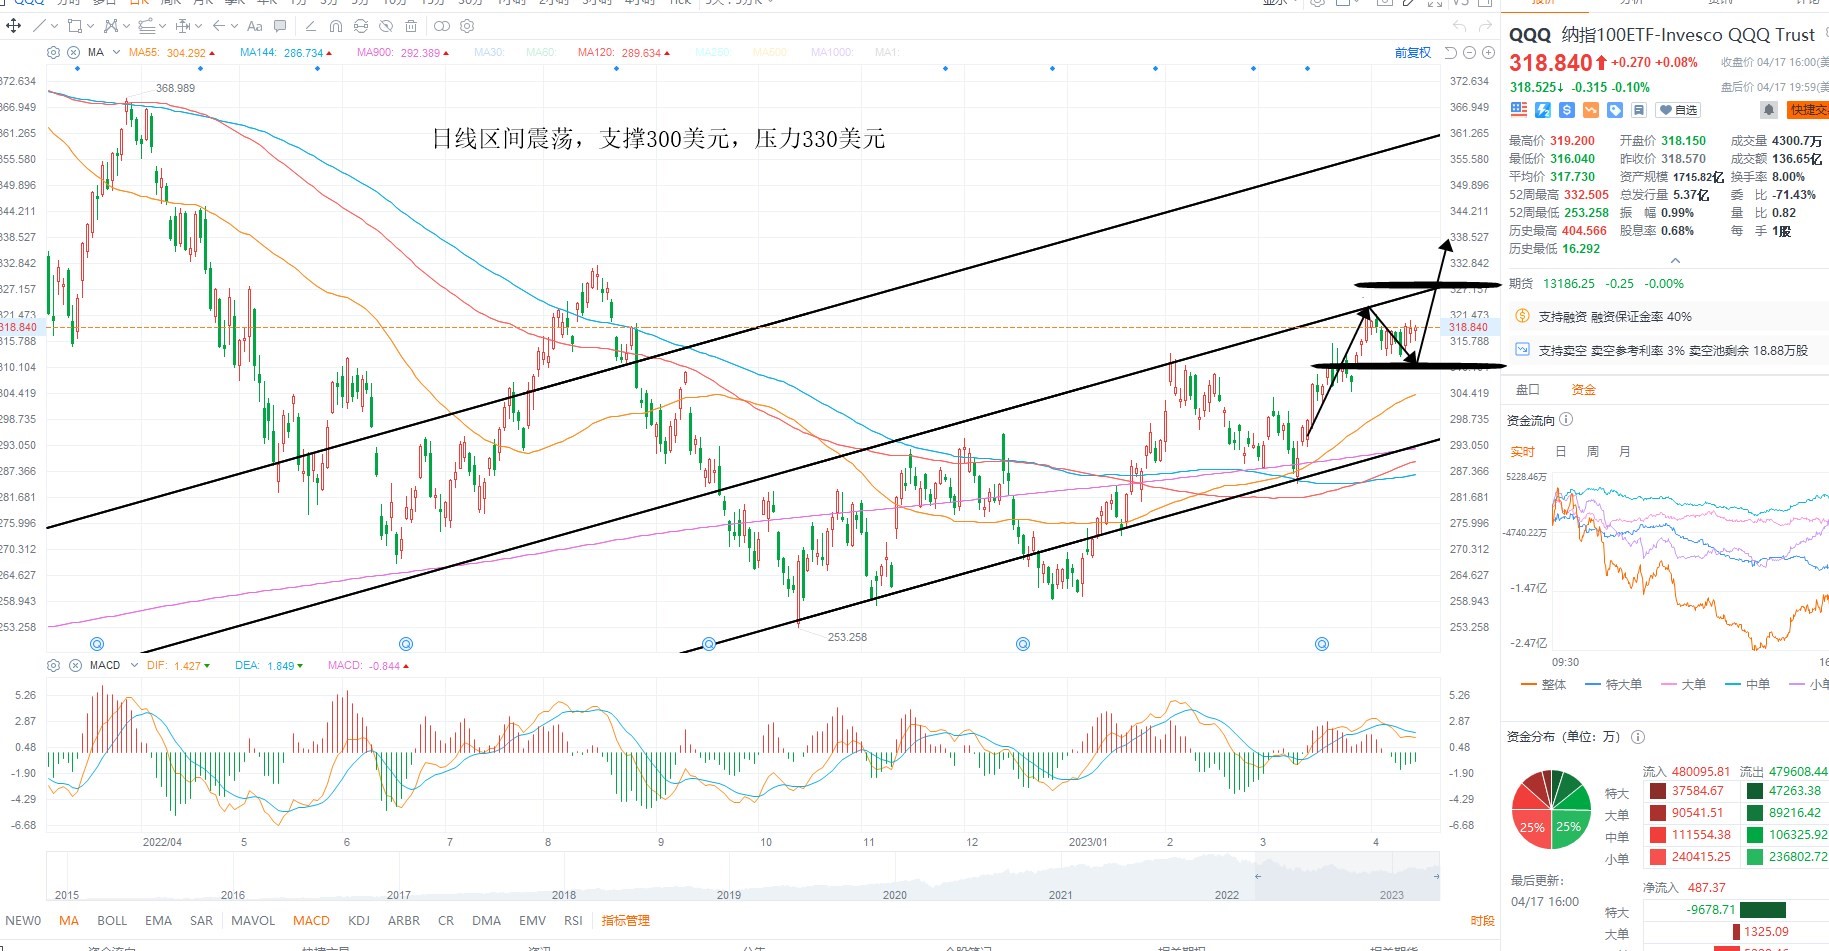
Task: Open drawing toolbar settings gear
Action: [467, 26]
